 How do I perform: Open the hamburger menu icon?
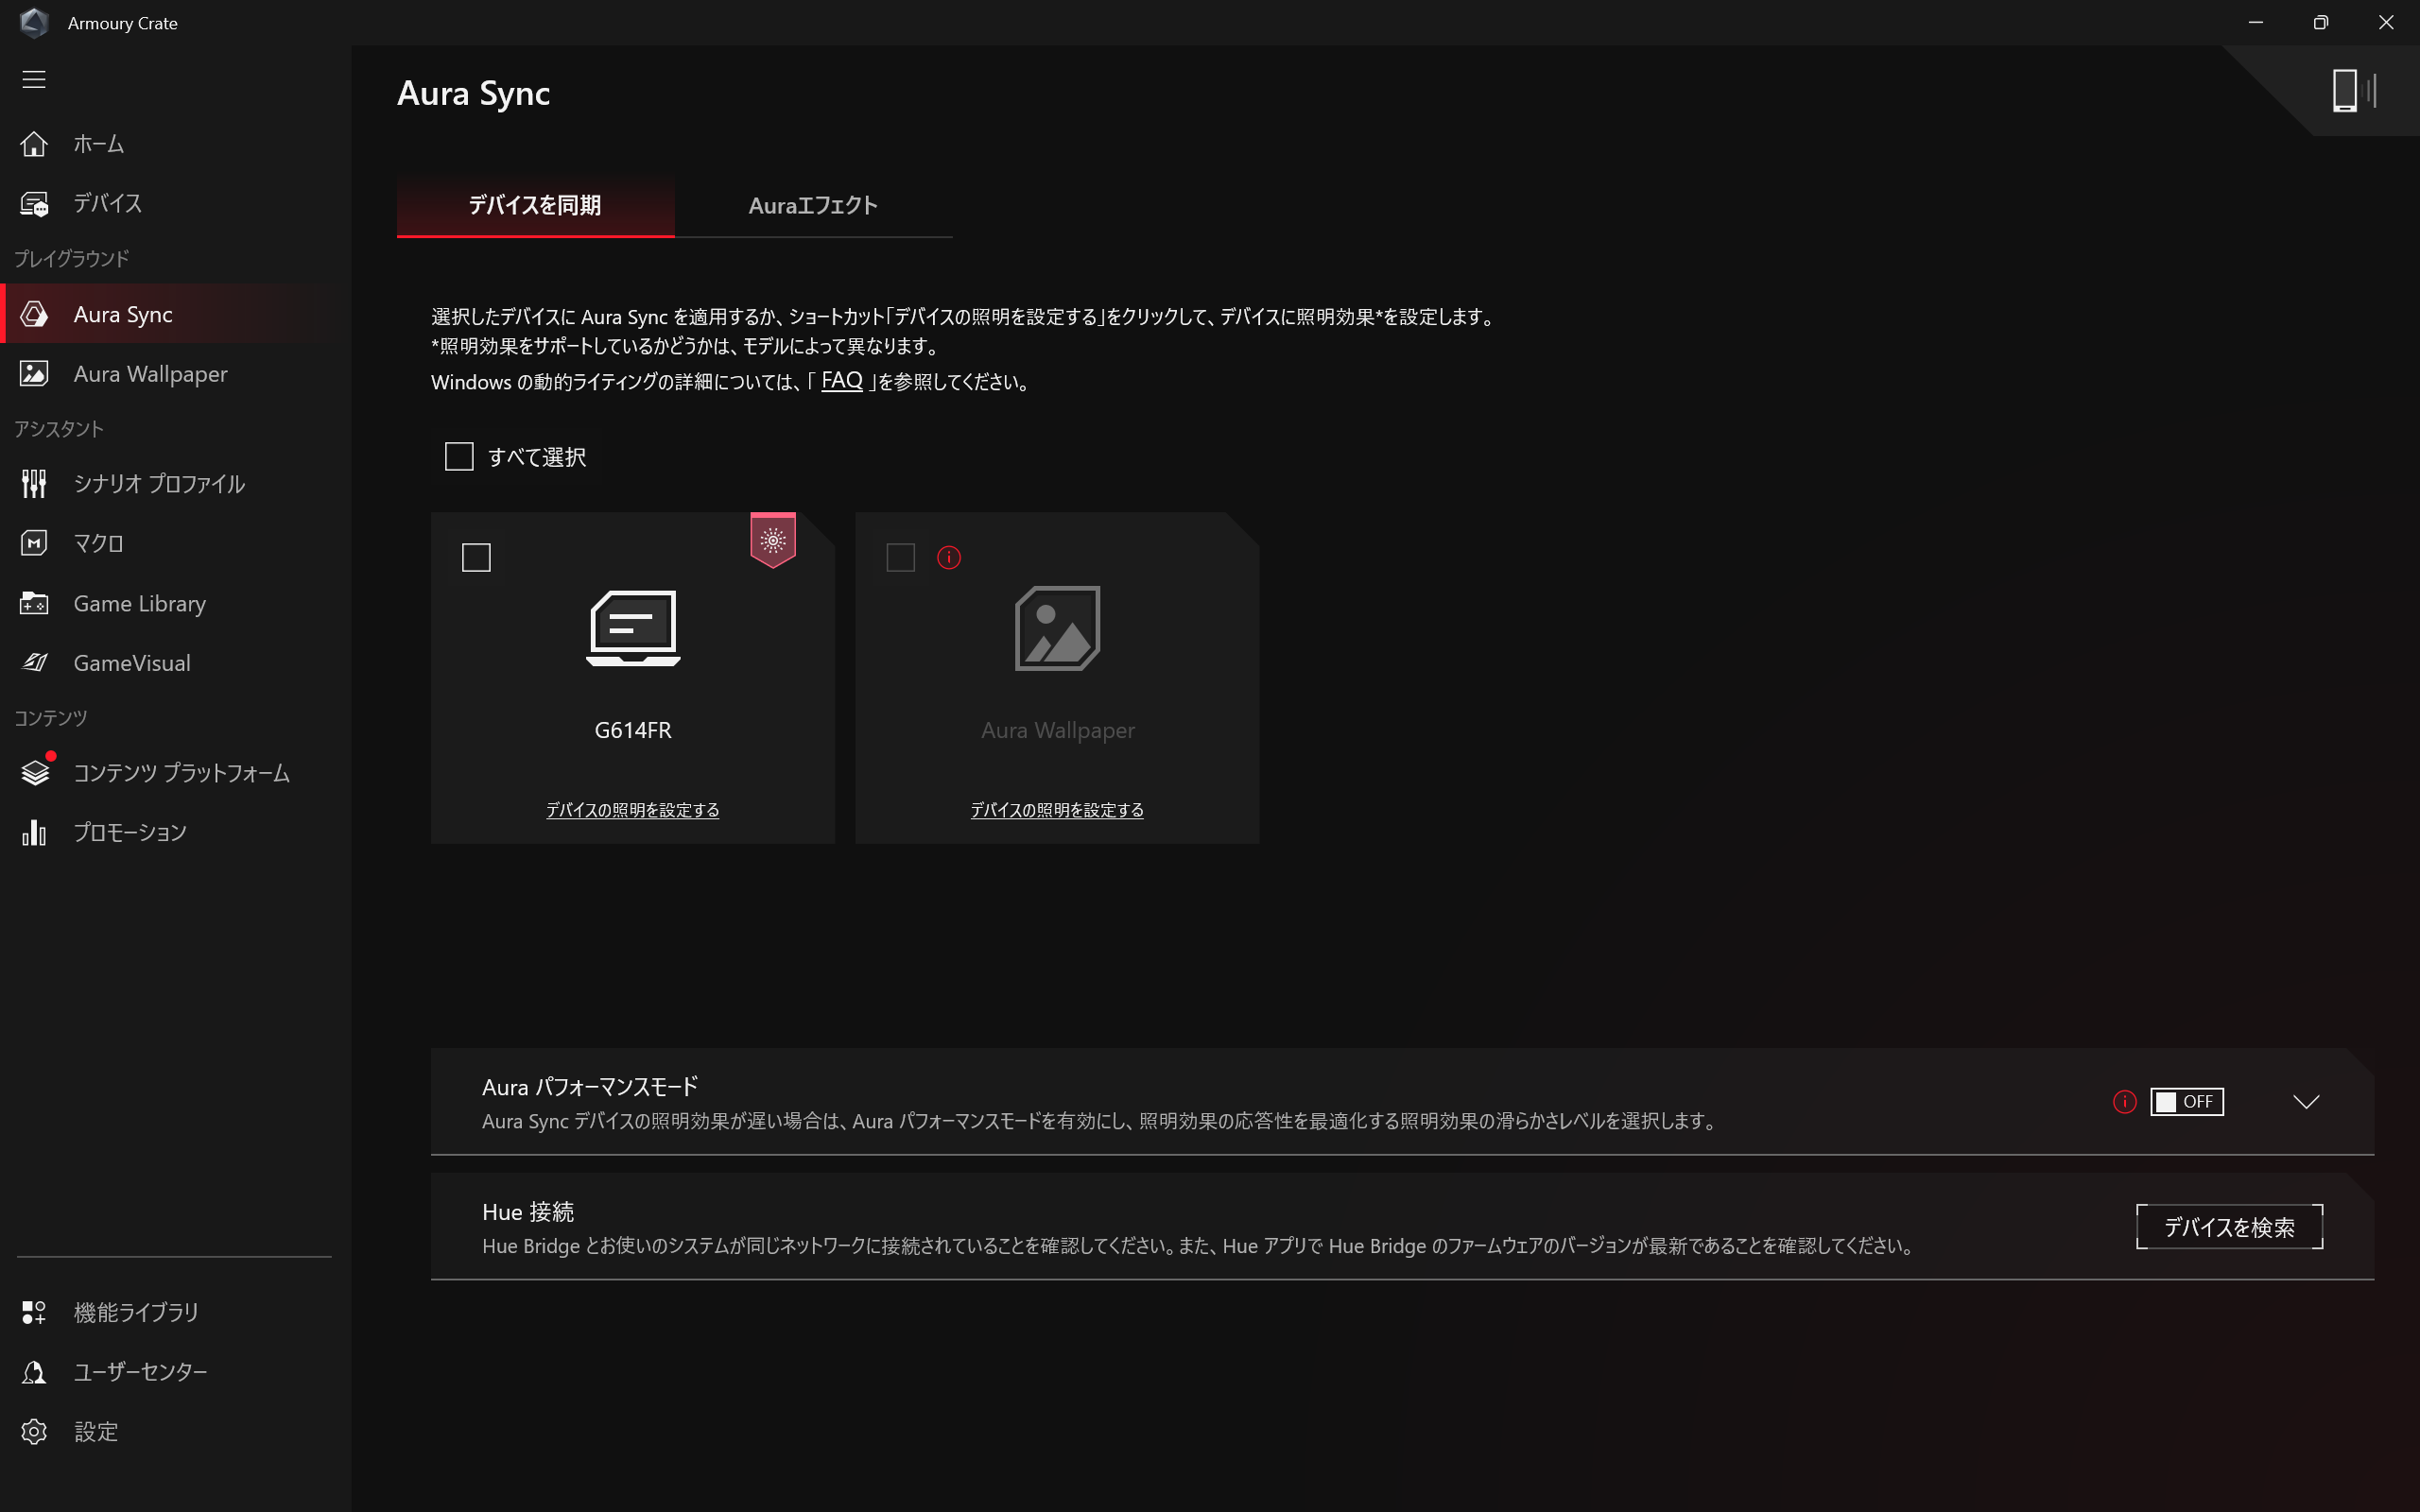tap(34, 79)
